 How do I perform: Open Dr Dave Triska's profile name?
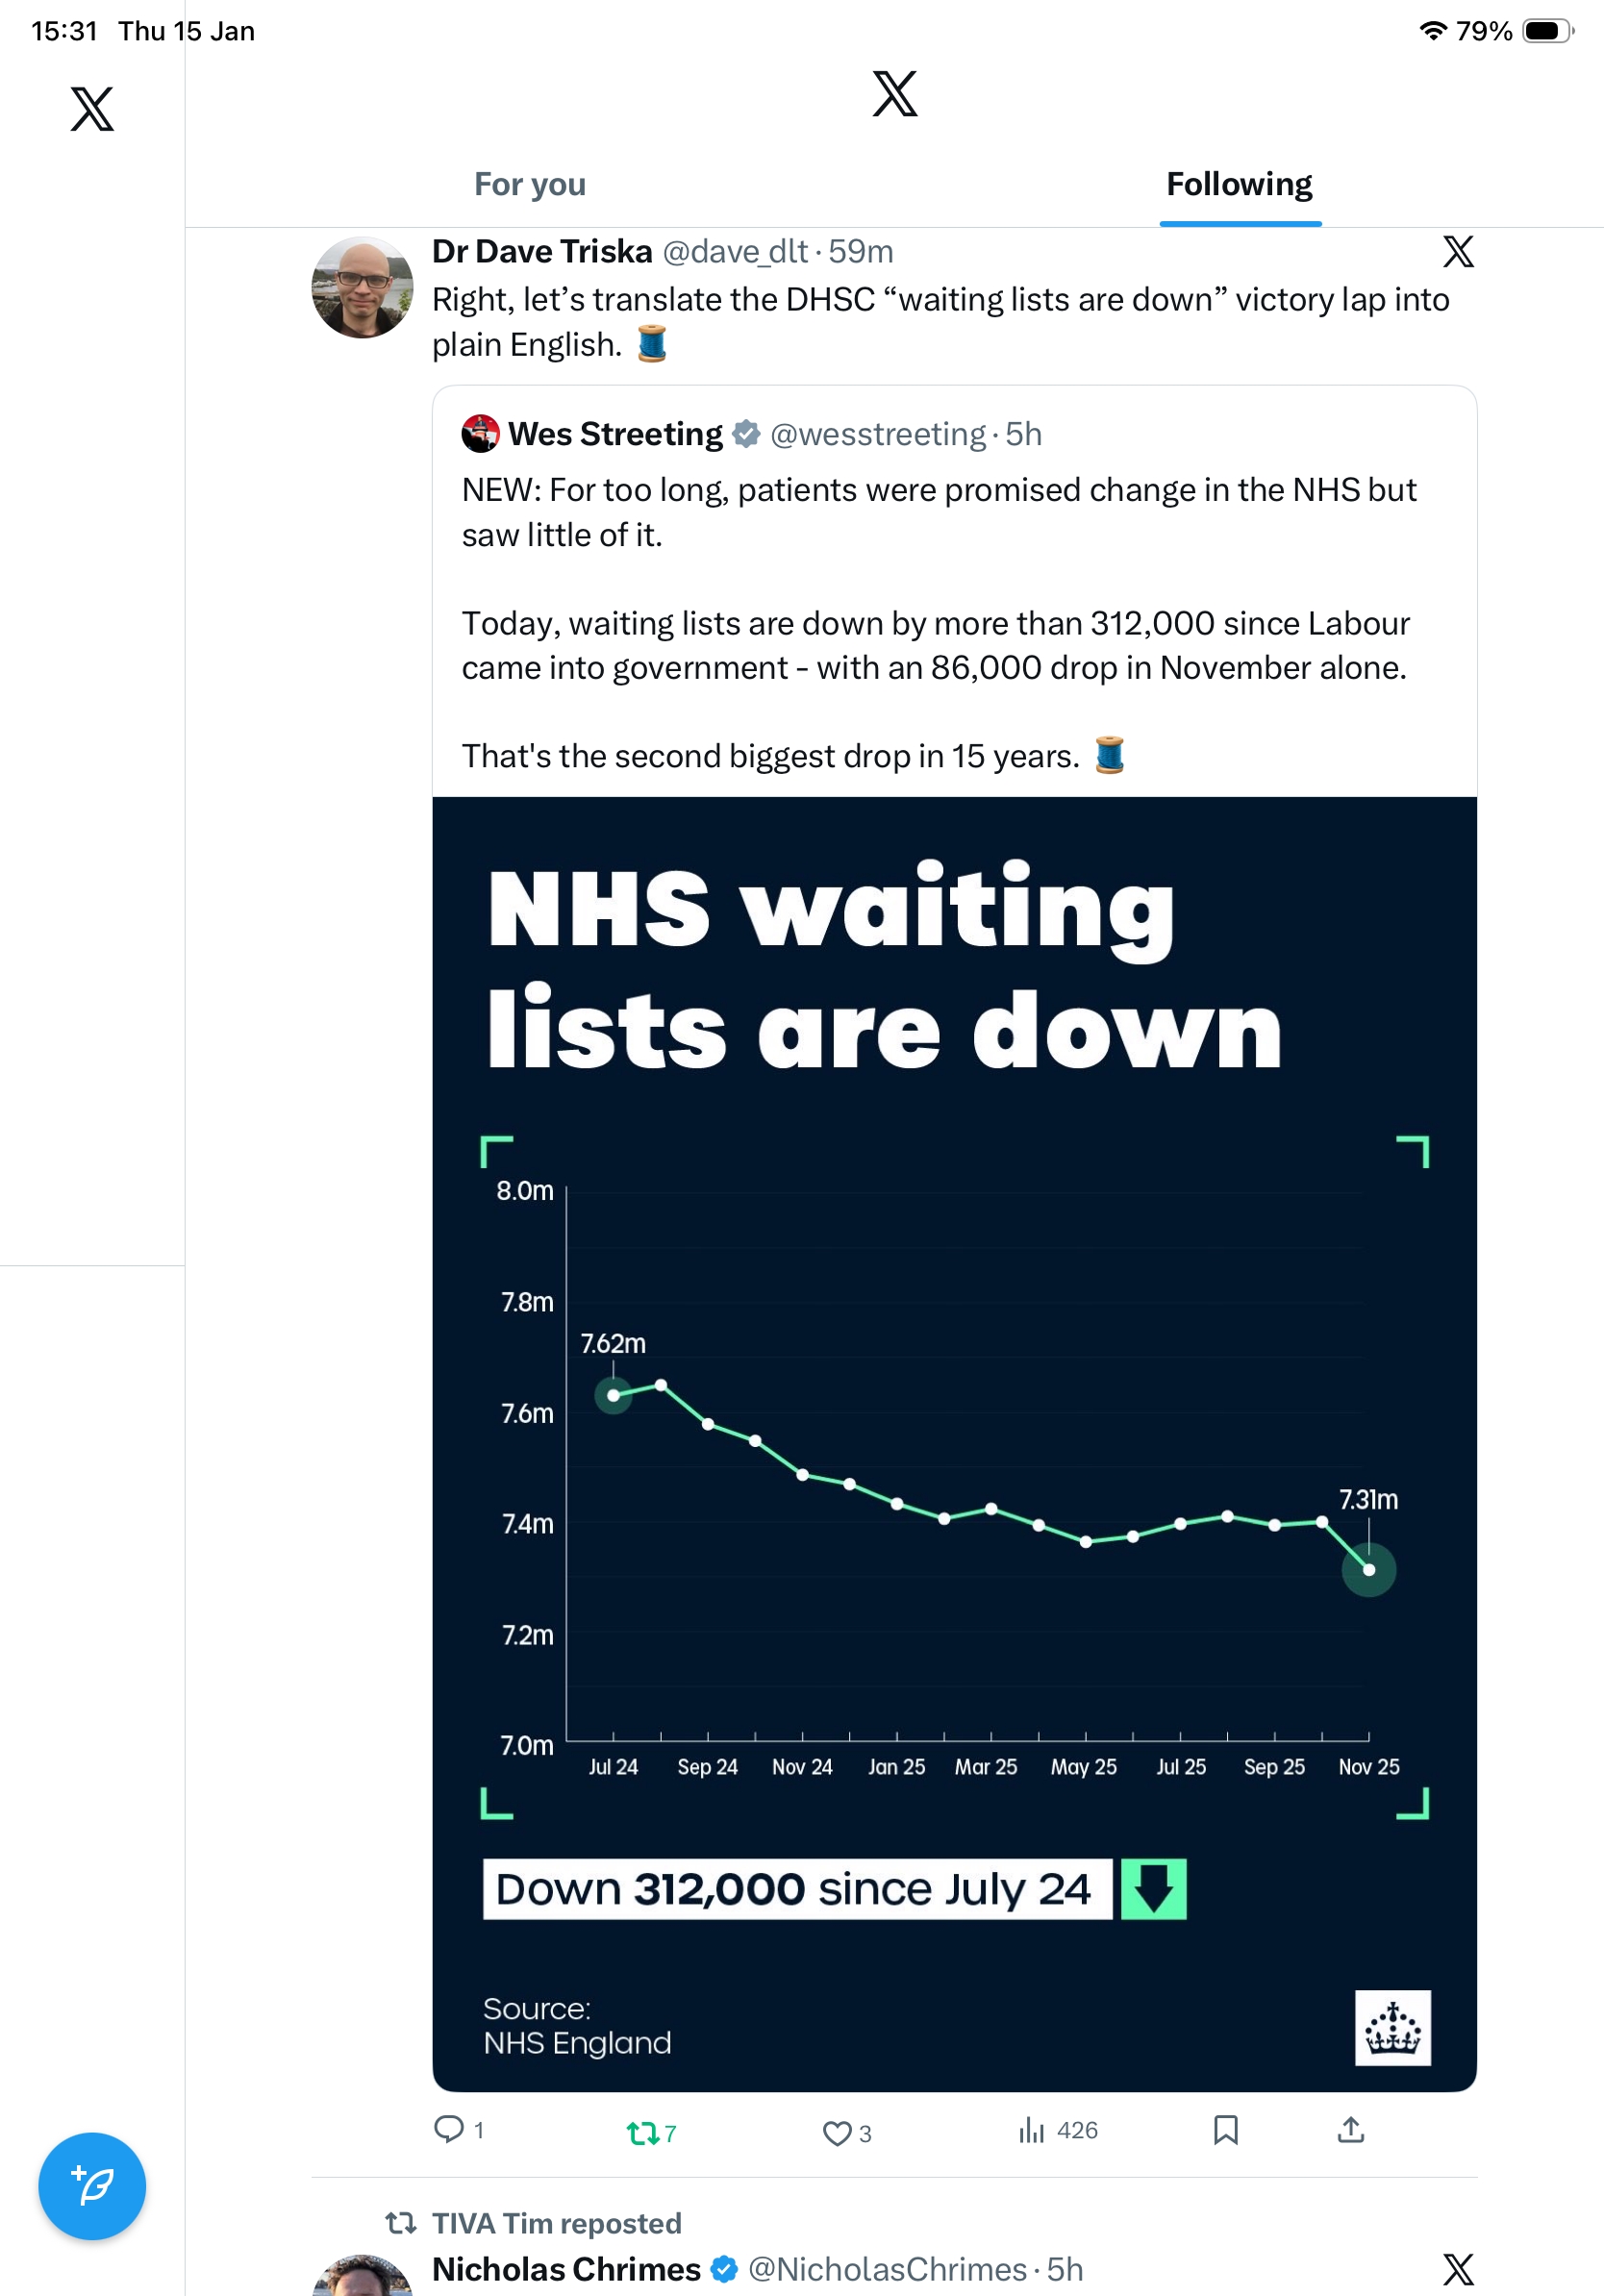pos(542,252)
